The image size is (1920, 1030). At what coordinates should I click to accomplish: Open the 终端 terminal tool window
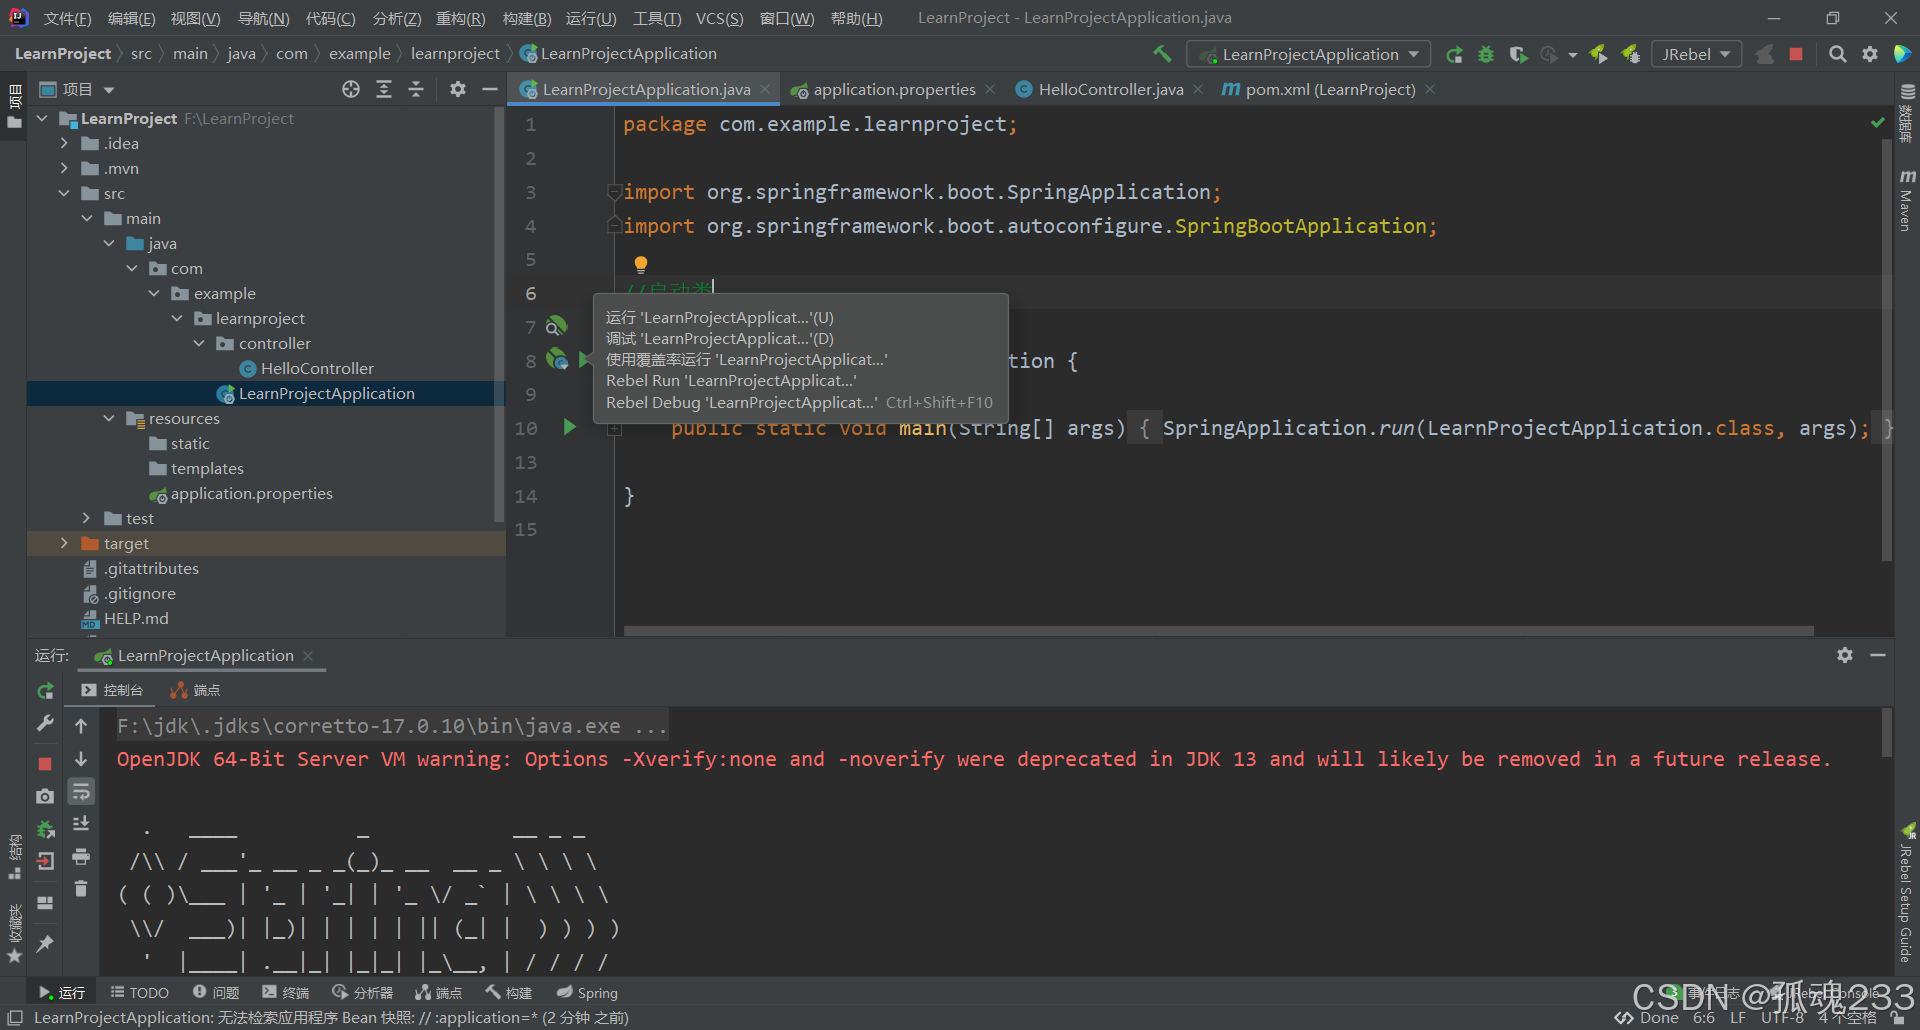[x=286, y=993]
